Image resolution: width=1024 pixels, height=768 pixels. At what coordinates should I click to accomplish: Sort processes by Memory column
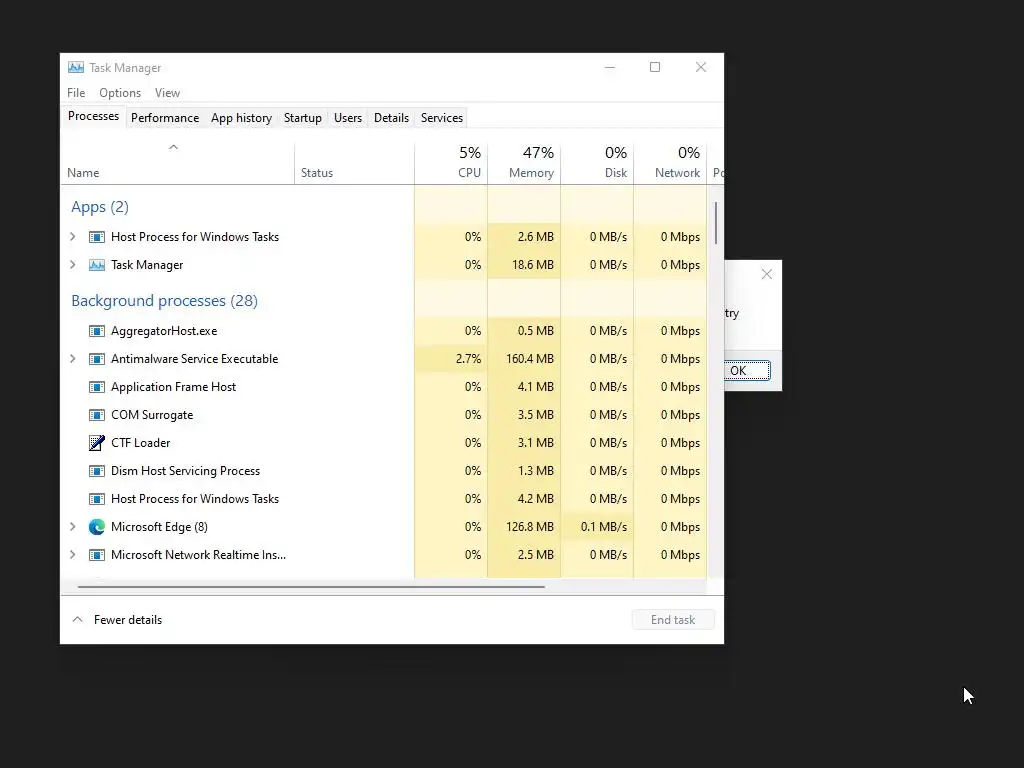[524, 163]
